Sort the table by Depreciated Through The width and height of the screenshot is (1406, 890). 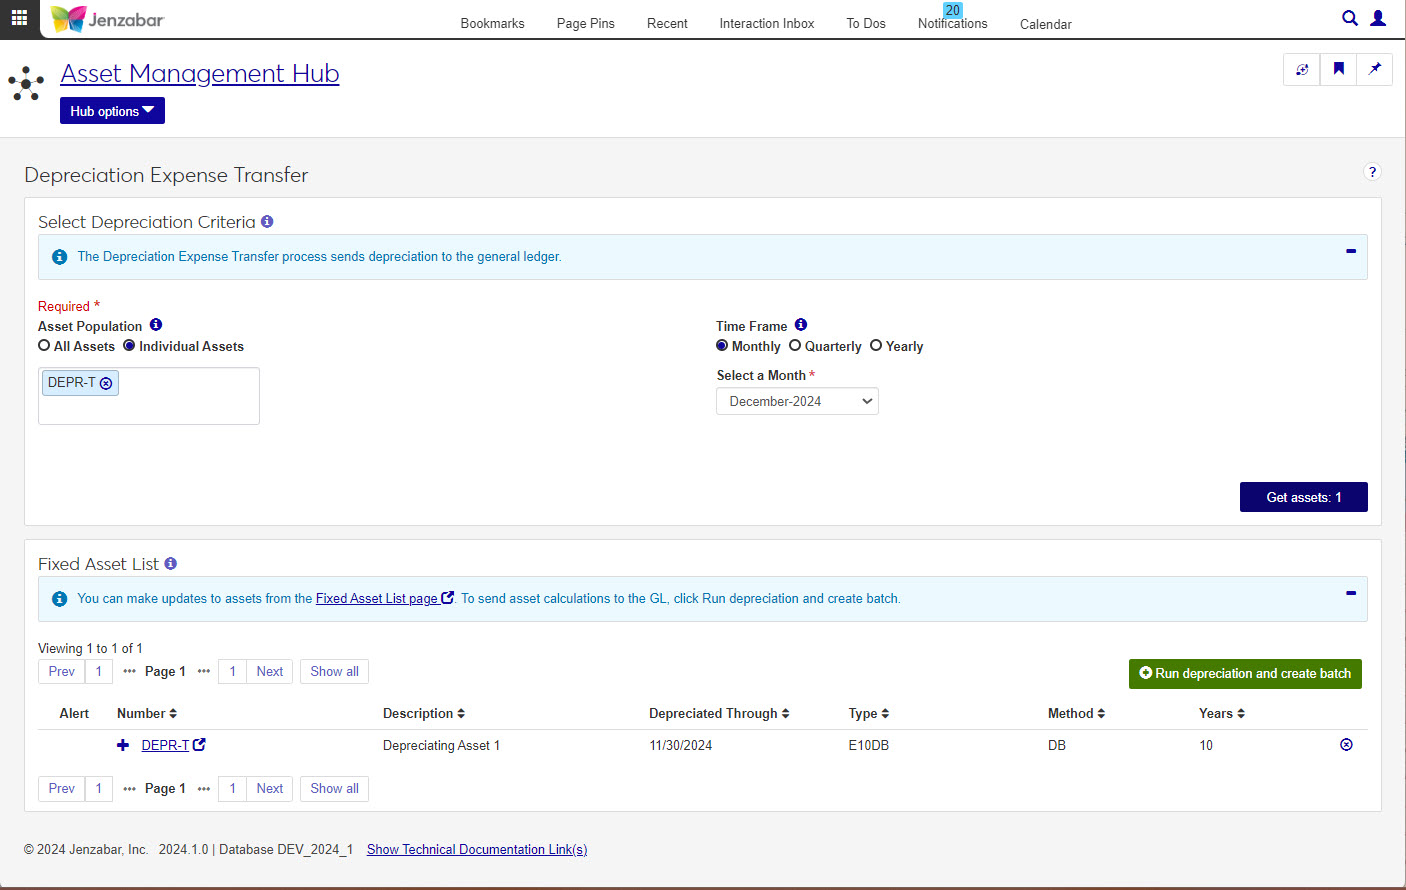pyautogui.click(x=718, y=713)
